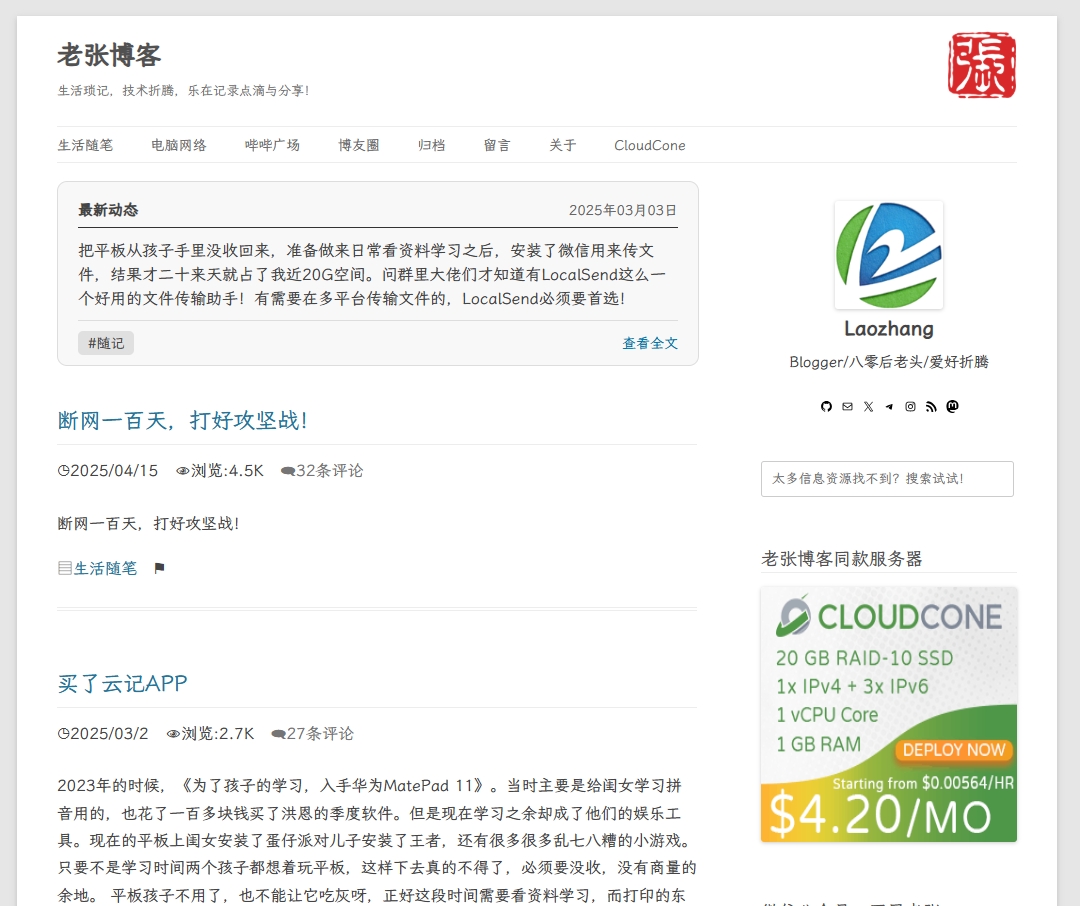
Task: Click the 查看全文 link in 最新动态
Action: [x=650, y=343]
